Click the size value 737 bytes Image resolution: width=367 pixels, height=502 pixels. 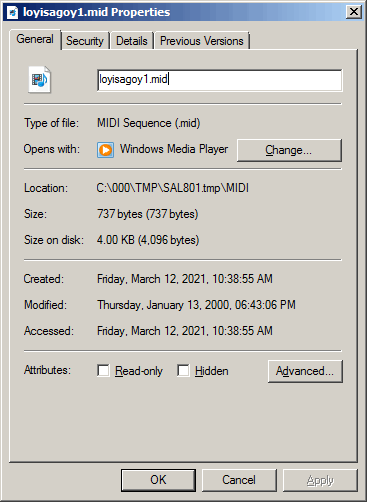(148, 214)
